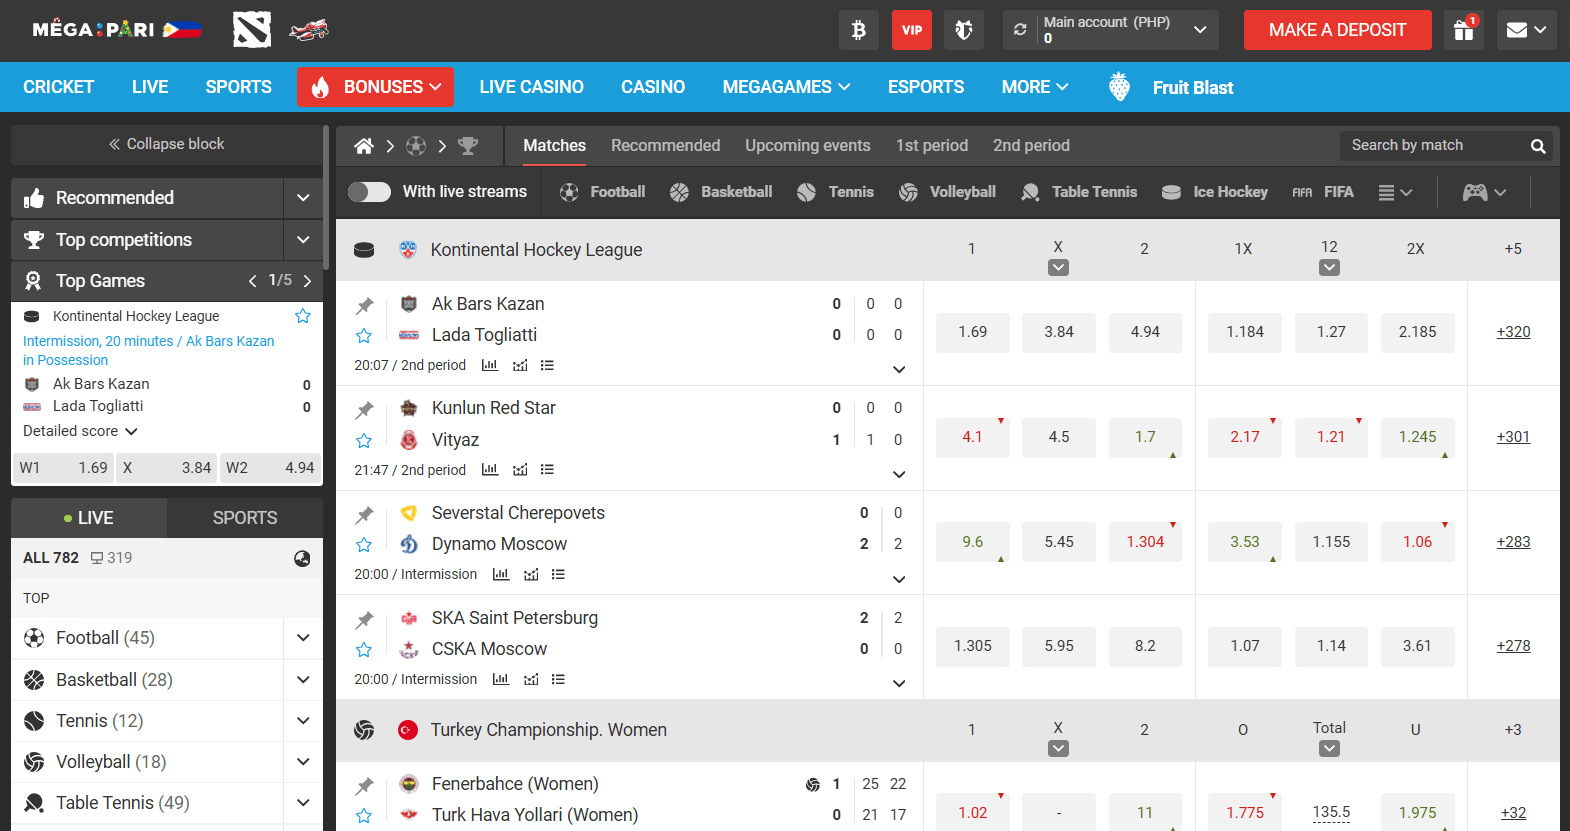Open line graph icon for Severstal match
1570x831 pixels.
click(x=531, y=575)
